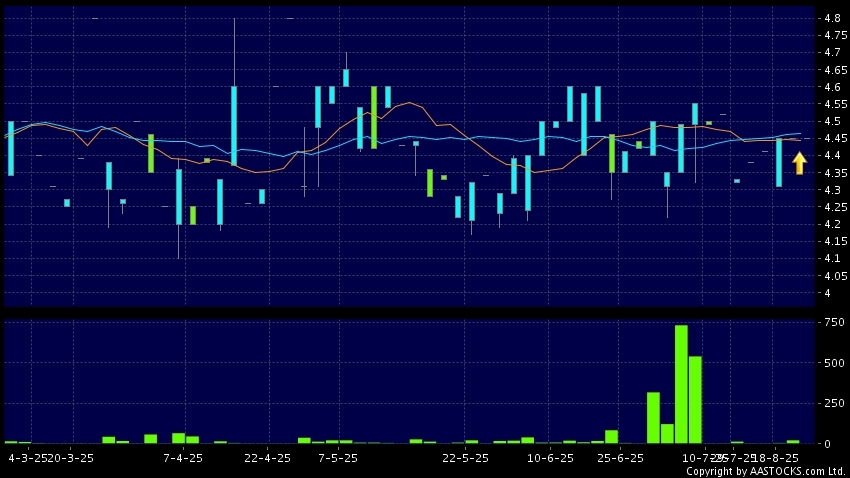
Task: Click the 4.15 price axis label
Action: (835, 241)
